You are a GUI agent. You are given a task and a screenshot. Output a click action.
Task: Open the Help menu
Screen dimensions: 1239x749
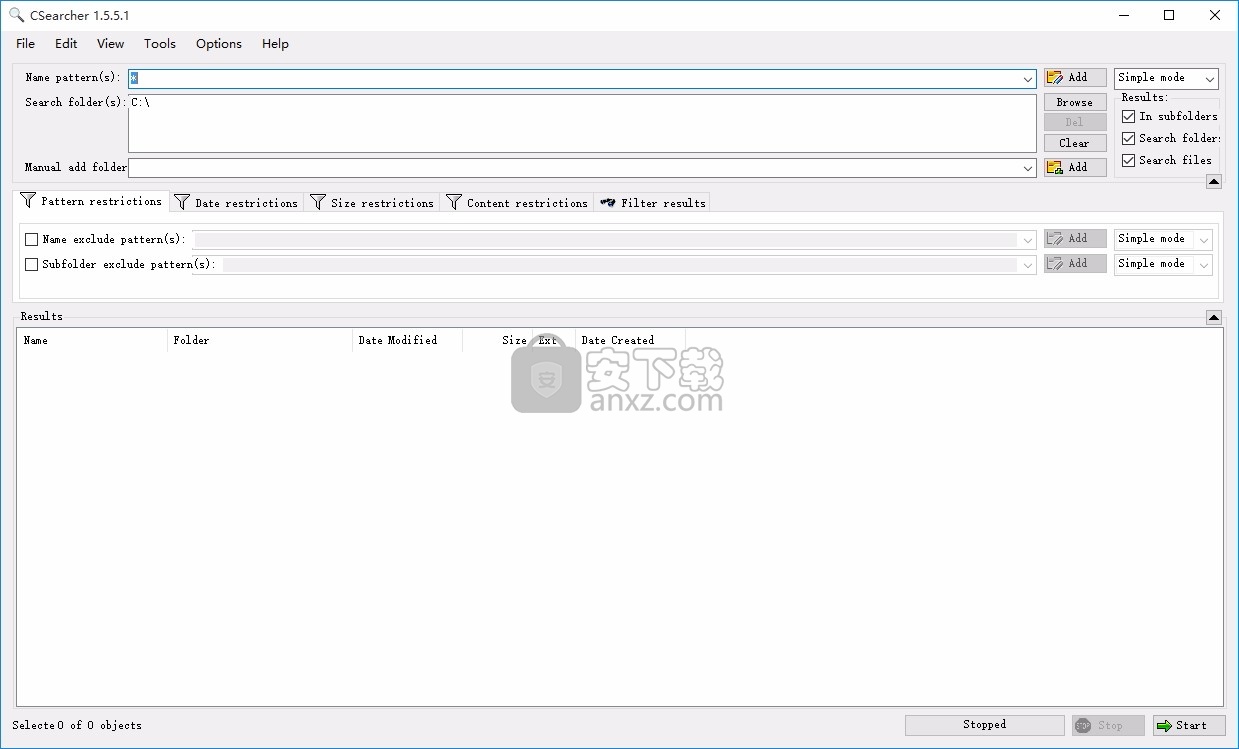pyautogui.click(x=275, y=43)
